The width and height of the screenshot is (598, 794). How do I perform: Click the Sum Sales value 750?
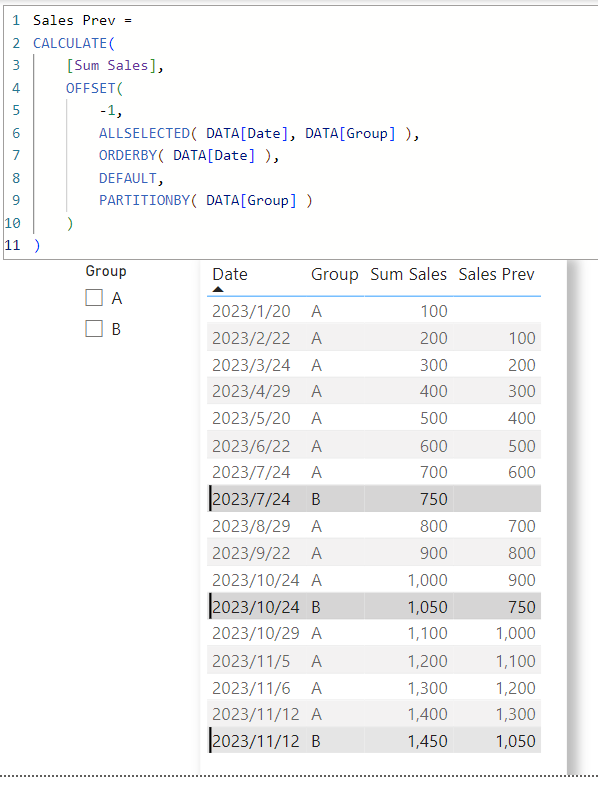point(433,499)
